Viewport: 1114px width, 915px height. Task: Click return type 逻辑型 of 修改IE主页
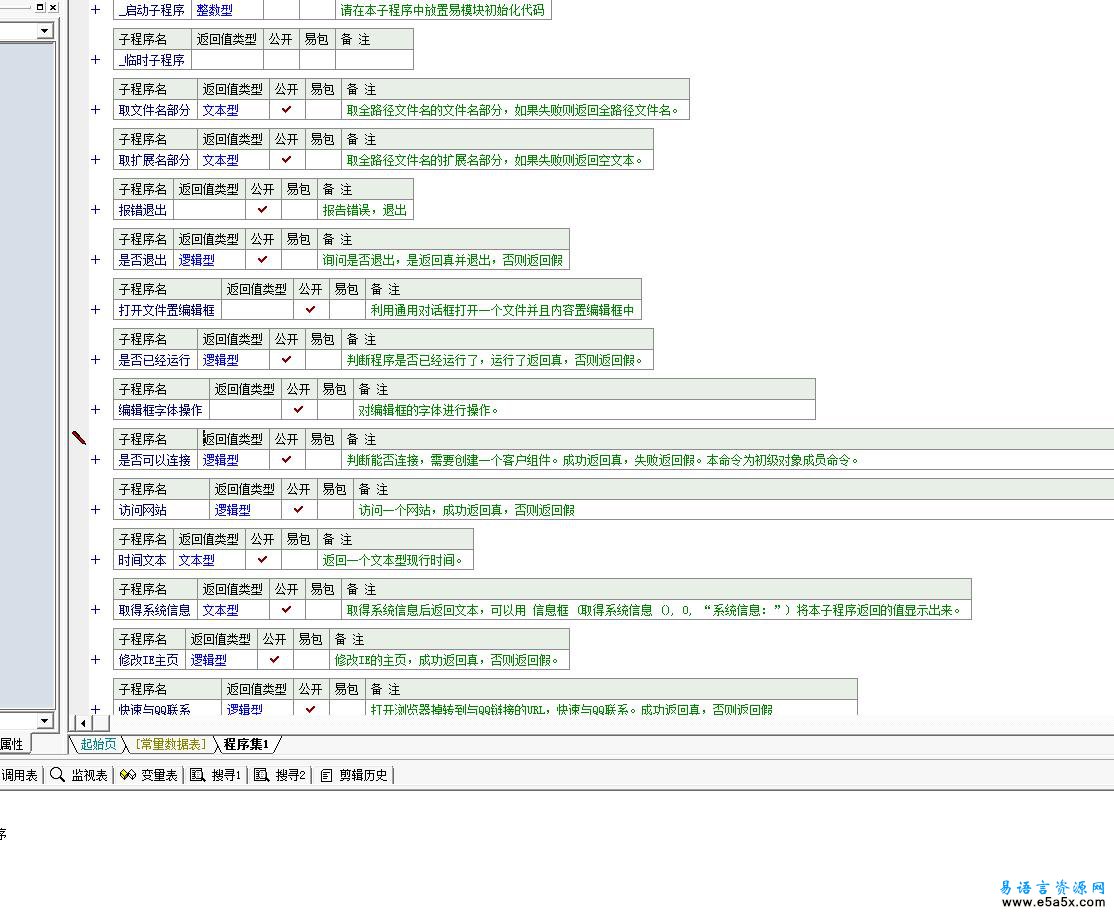tap(209, 660)
